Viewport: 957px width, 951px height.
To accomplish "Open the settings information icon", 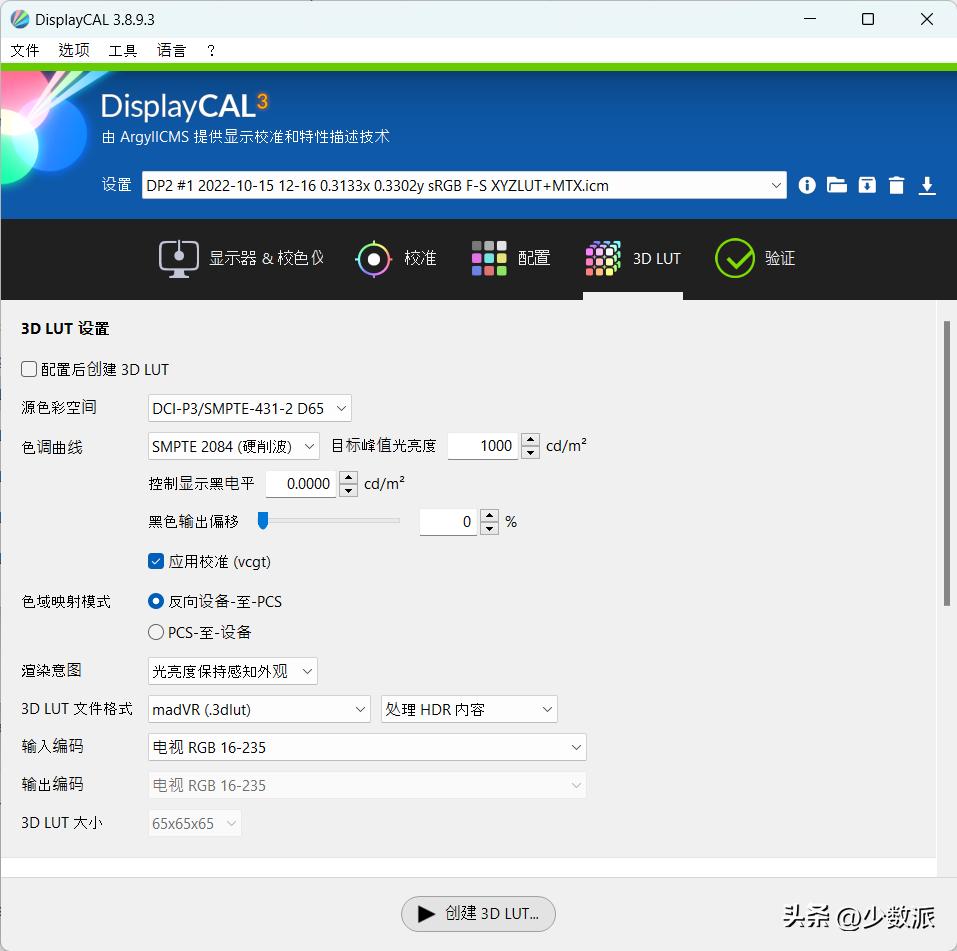I will pos(807,185).
